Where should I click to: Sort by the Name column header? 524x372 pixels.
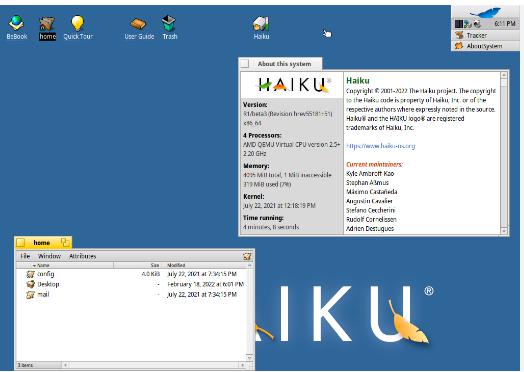(x=65, y=265)
